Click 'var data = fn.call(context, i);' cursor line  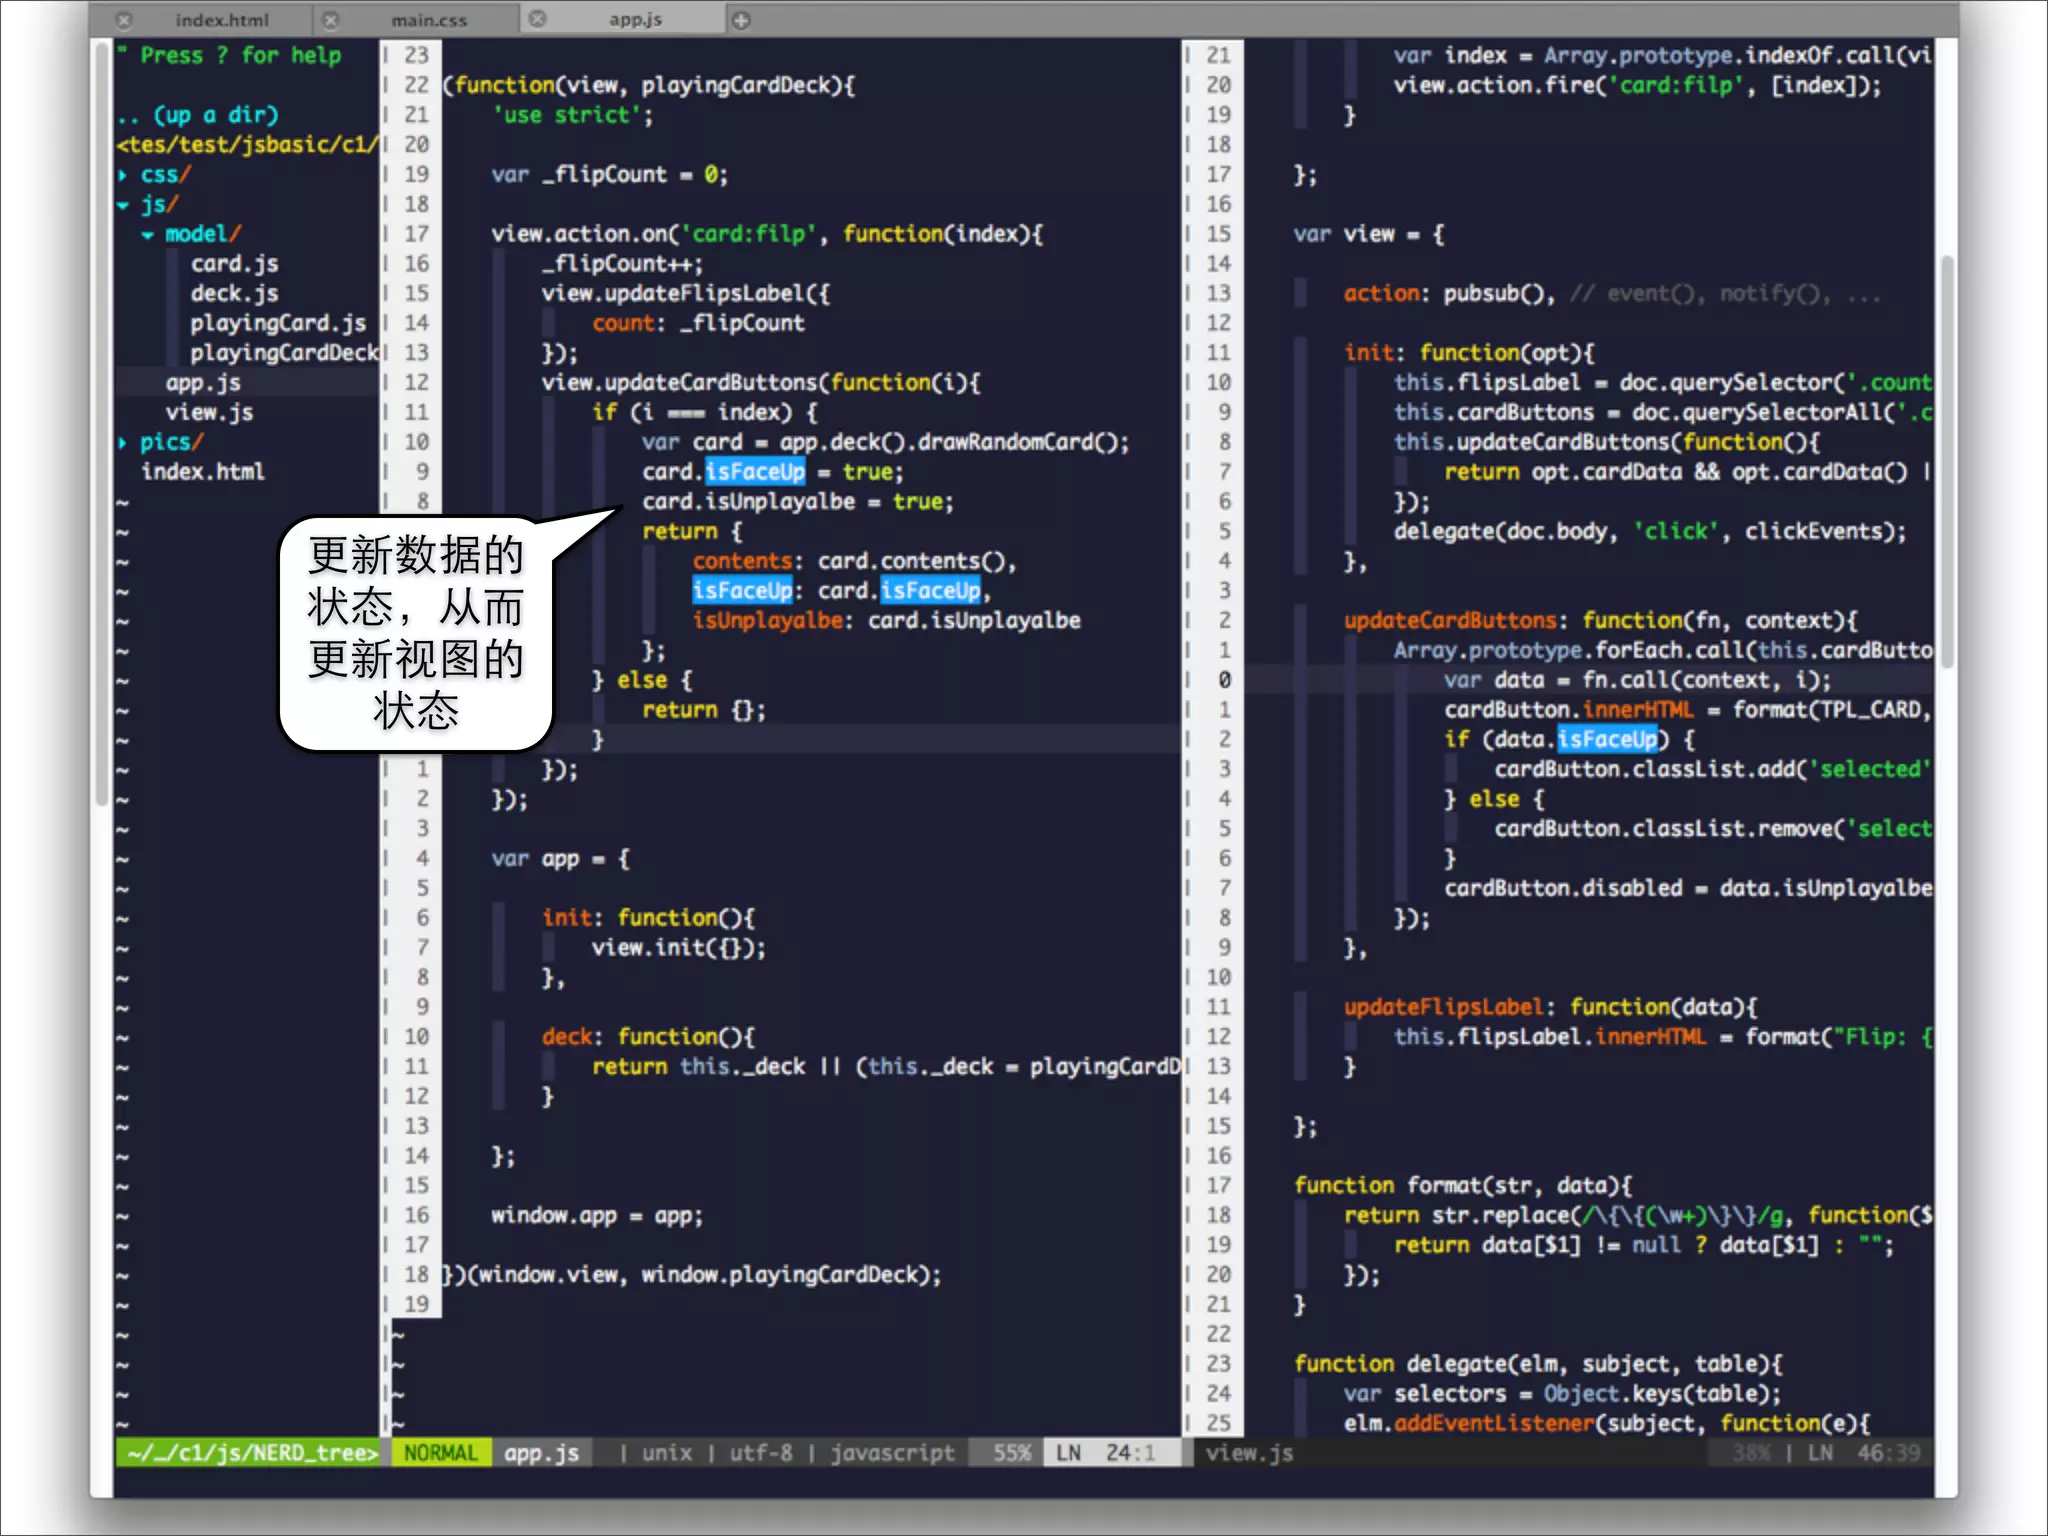(x=1637, y=681)
